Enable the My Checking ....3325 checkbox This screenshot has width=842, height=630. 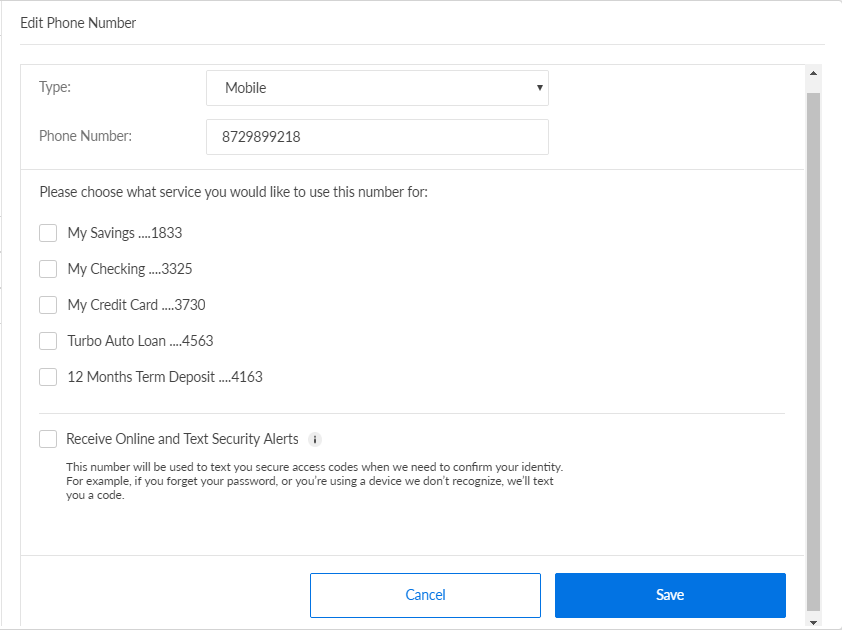48,269
